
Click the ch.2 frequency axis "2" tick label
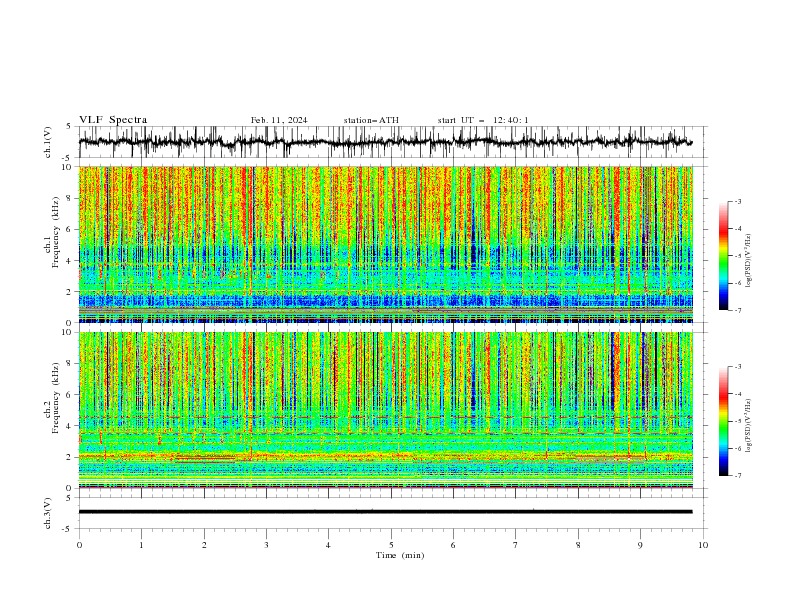(x=70, y=457)
